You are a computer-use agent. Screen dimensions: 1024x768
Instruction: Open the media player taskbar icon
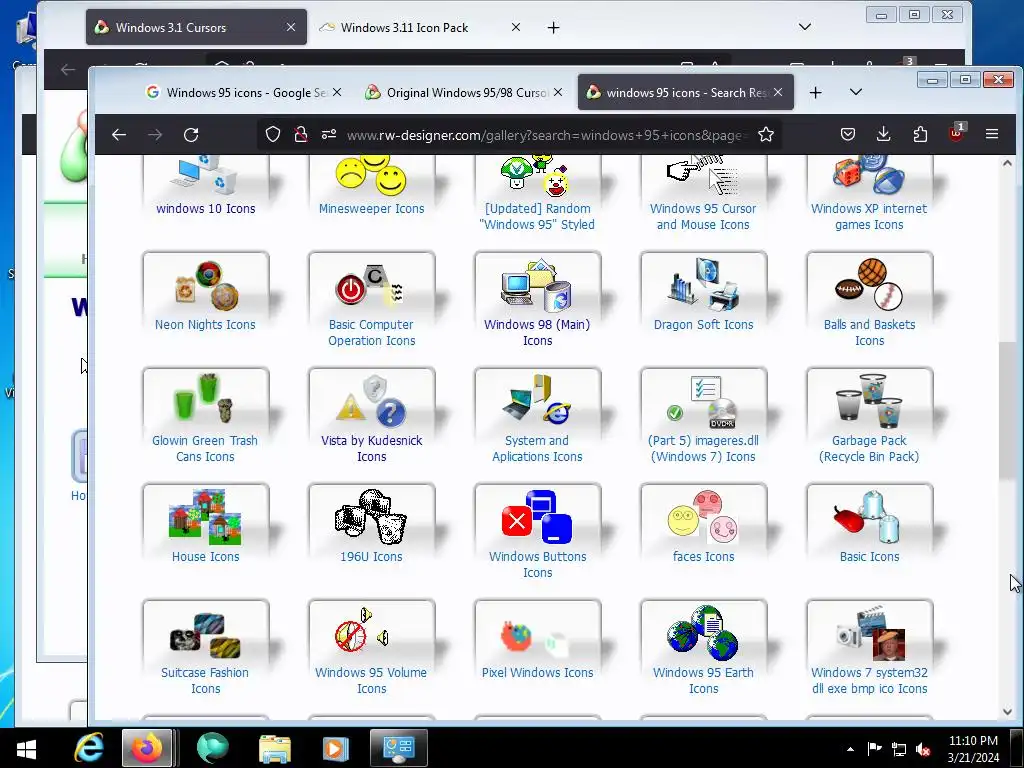[335, 748]
